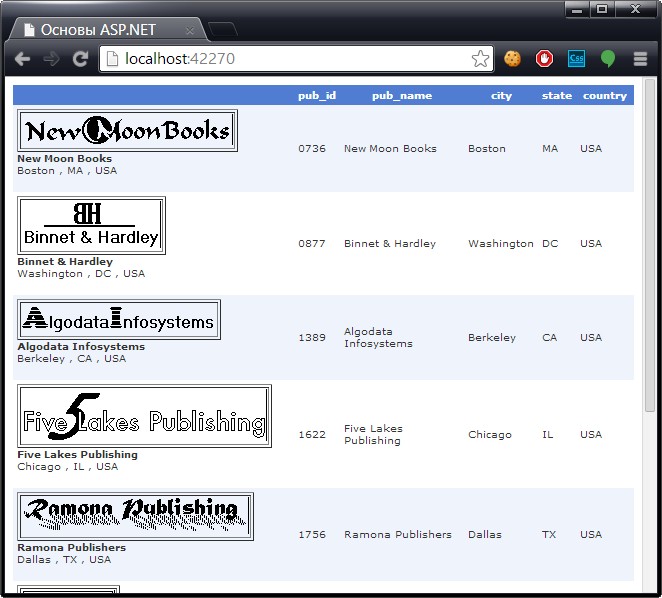Click bold caption New Moon Books
Image resolution: width=662 pixels, height=598 pixels.
coord(65,158)
